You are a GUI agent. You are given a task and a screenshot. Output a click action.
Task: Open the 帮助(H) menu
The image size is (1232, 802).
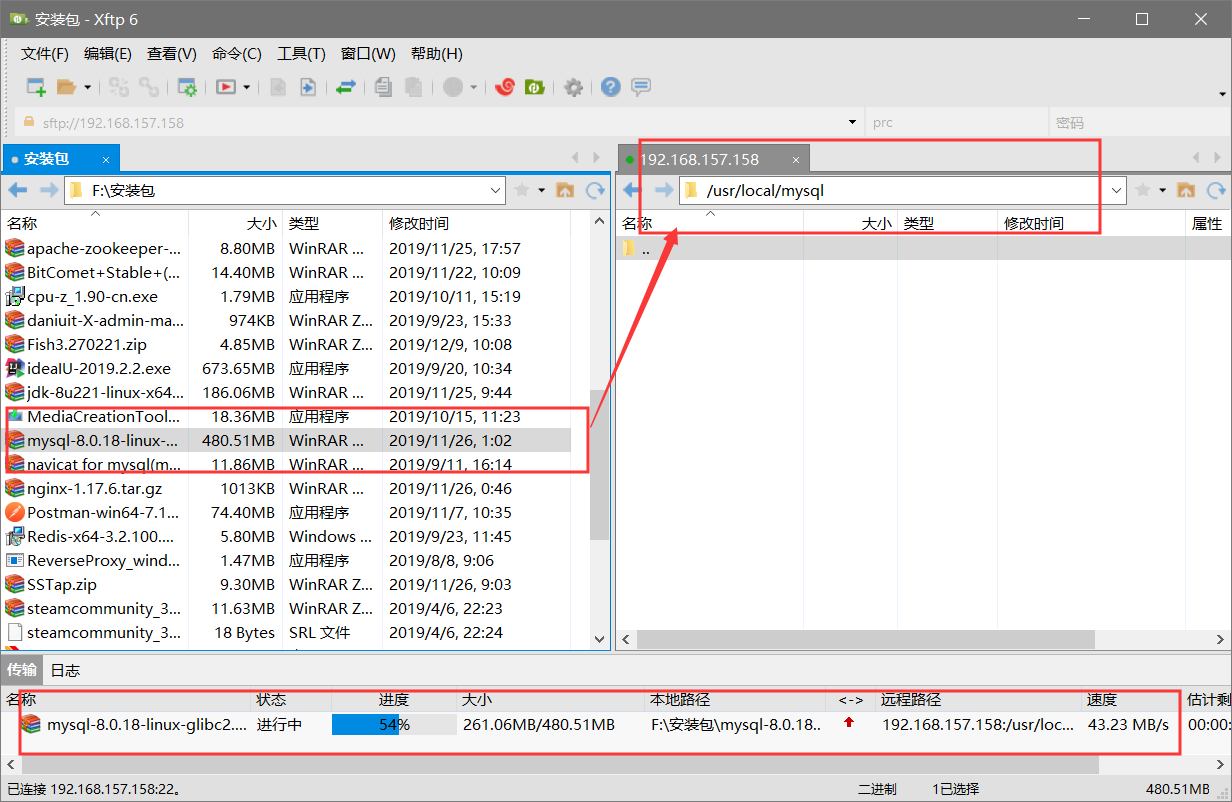click(437, 54)
